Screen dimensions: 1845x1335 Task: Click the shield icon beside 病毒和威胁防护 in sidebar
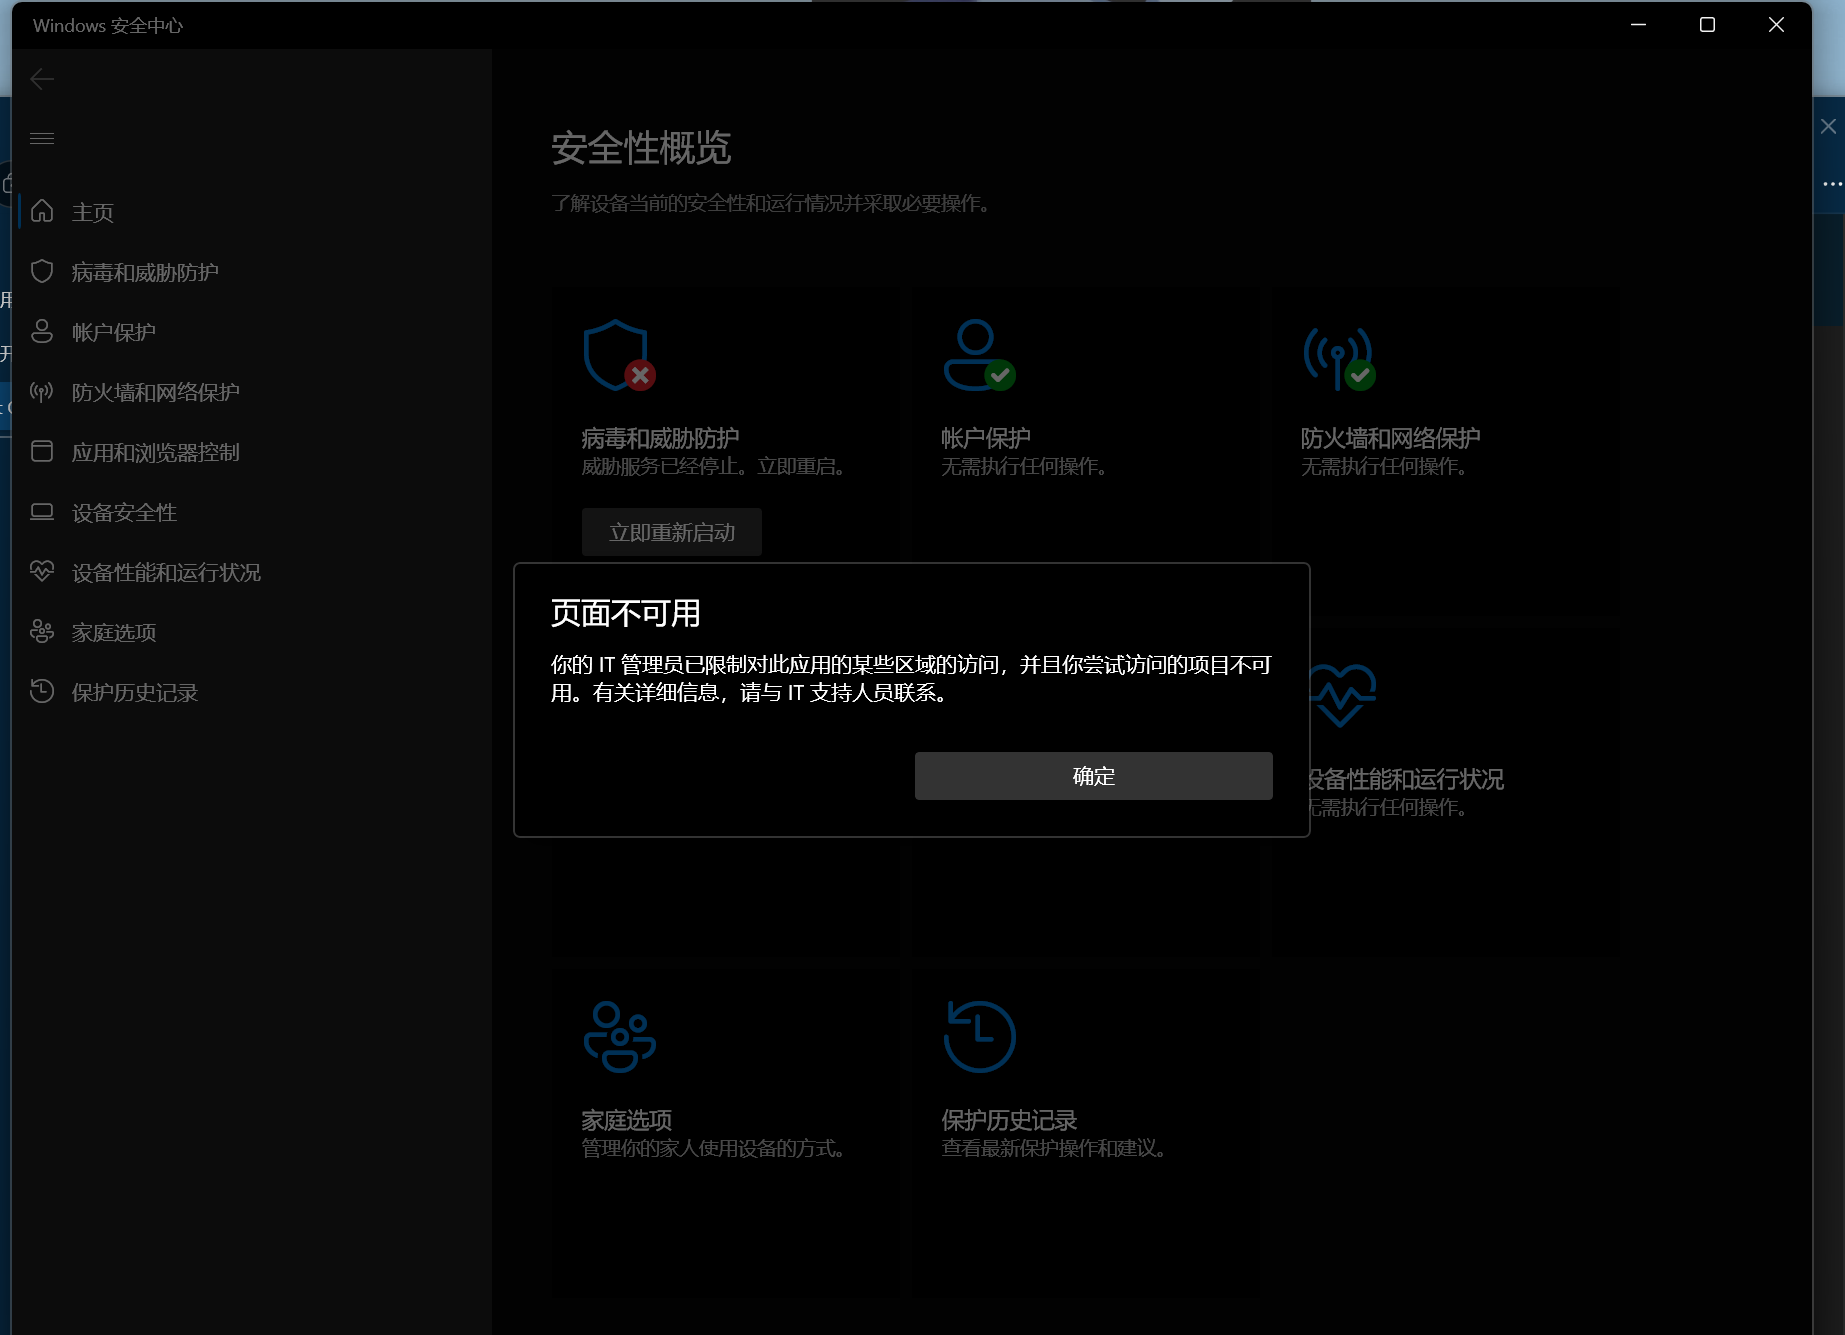(x=42, y=271)
